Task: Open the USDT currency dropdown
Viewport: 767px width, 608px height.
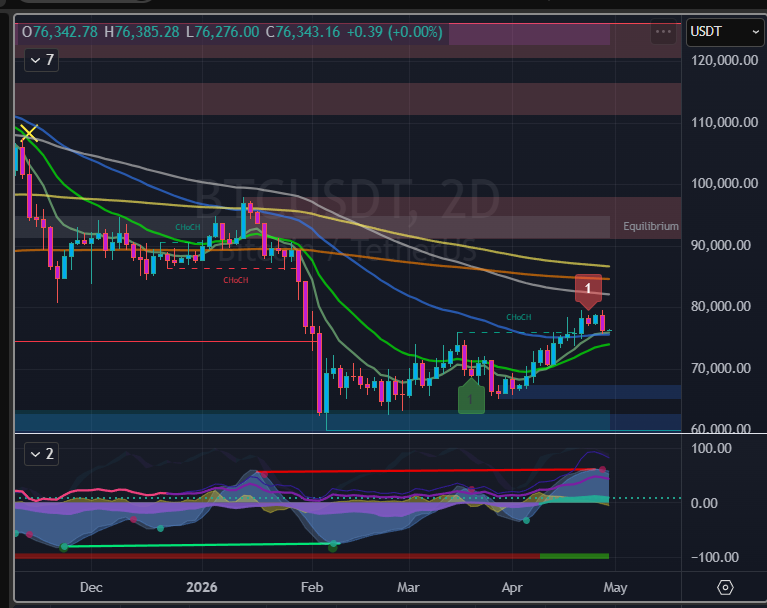Action: [x=724, y=32]
